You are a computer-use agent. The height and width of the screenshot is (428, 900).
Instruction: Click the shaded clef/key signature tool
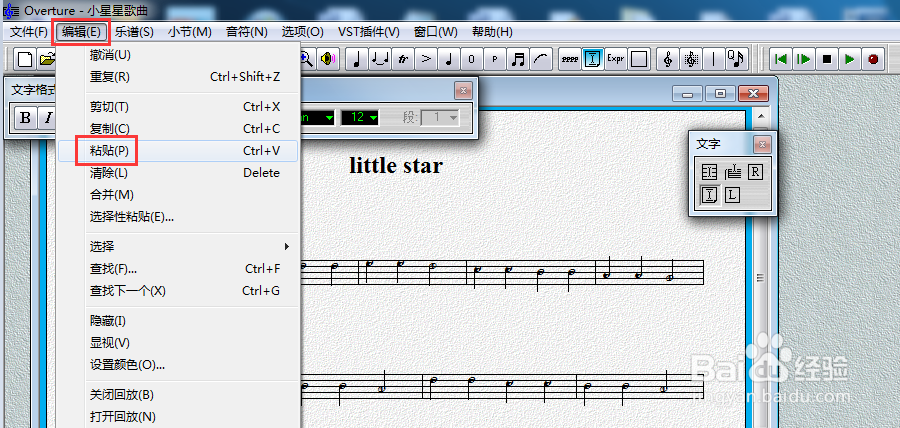(x=691, y=59)
